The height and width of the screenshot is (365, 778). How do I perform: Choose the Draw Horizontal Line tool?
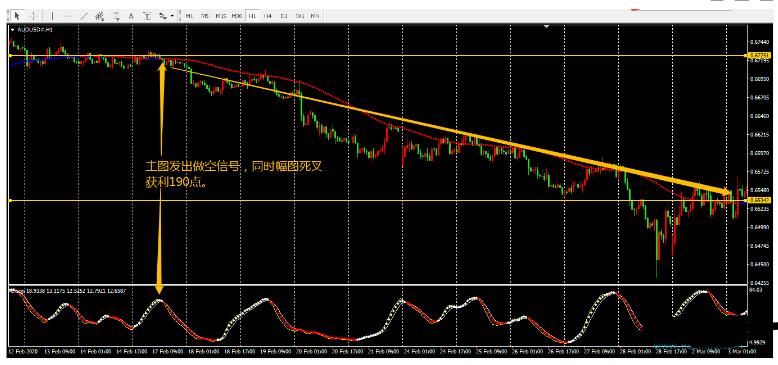pos(68,16)
